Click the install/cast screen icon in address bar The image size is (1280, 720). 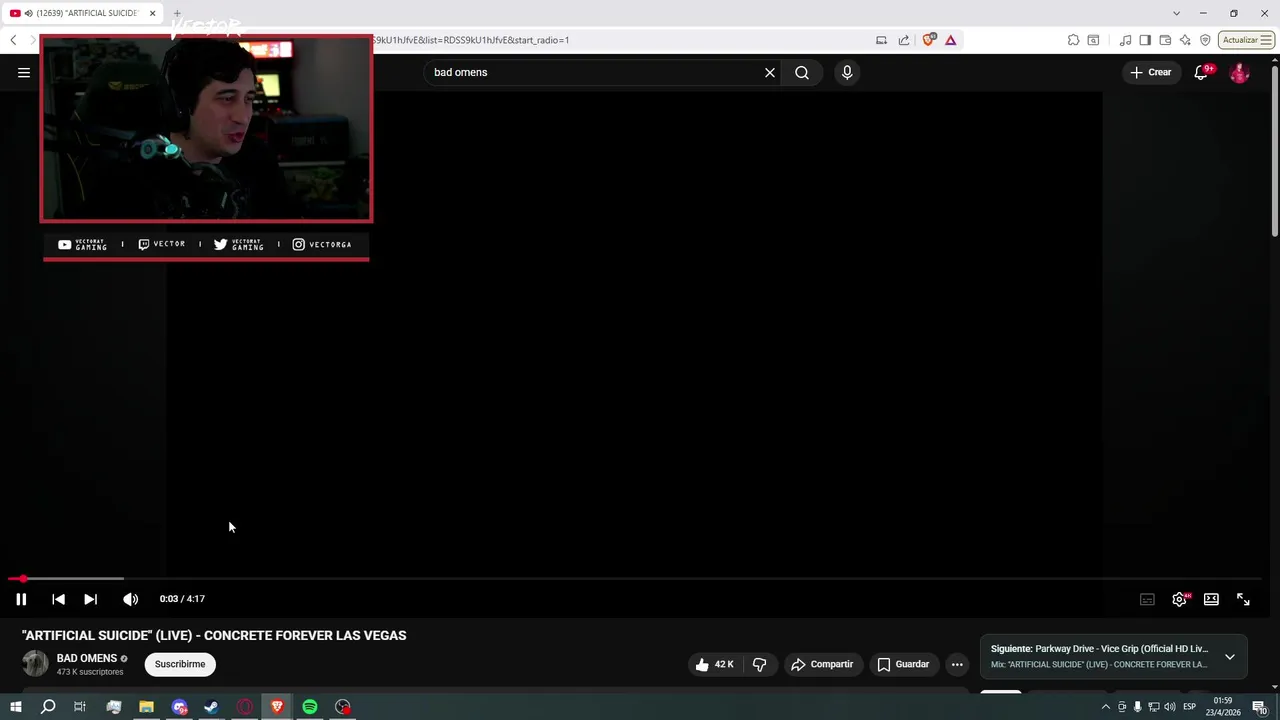[x=881, y=40]
